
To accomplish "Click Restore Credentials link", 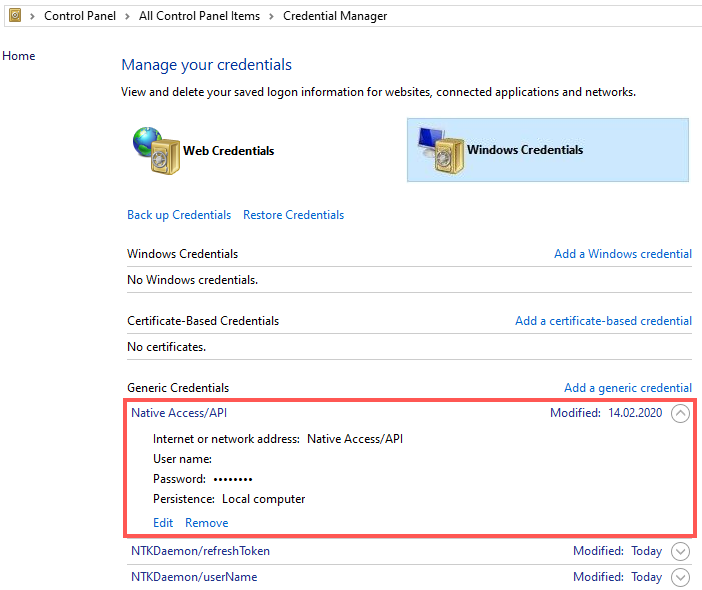I will point(294,215).
